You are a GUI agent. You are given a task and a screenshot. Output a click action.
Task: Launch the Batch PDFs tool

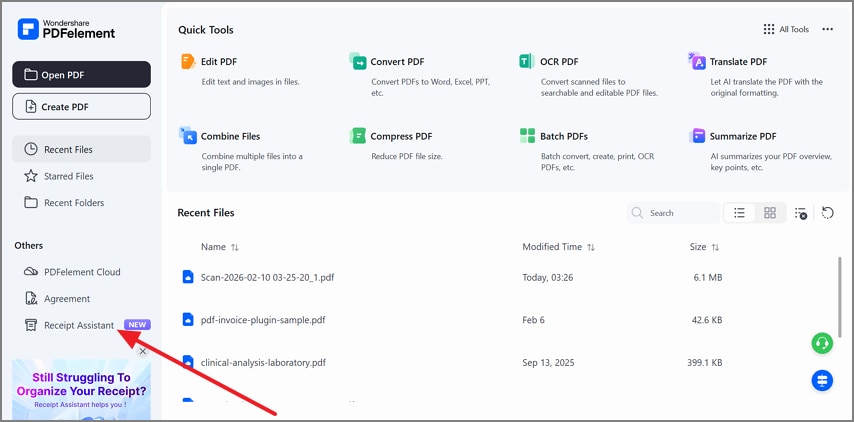click(564, 136)
